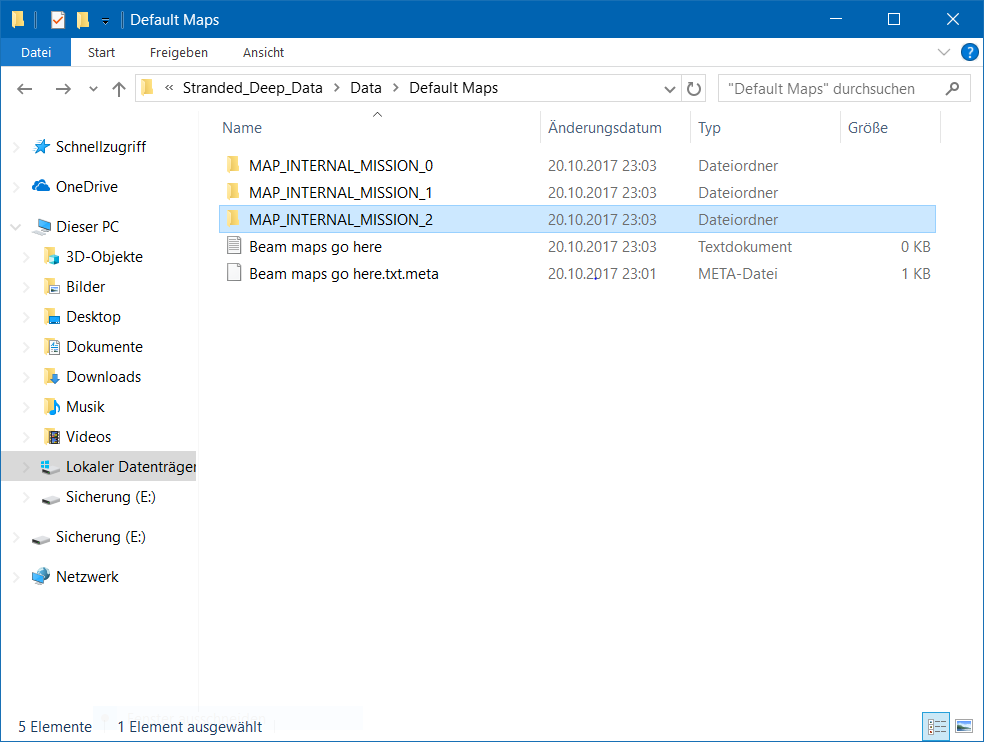Open the OneDrive cloud location
This screenshot has width=984, height=742.
tap(86, 187)
